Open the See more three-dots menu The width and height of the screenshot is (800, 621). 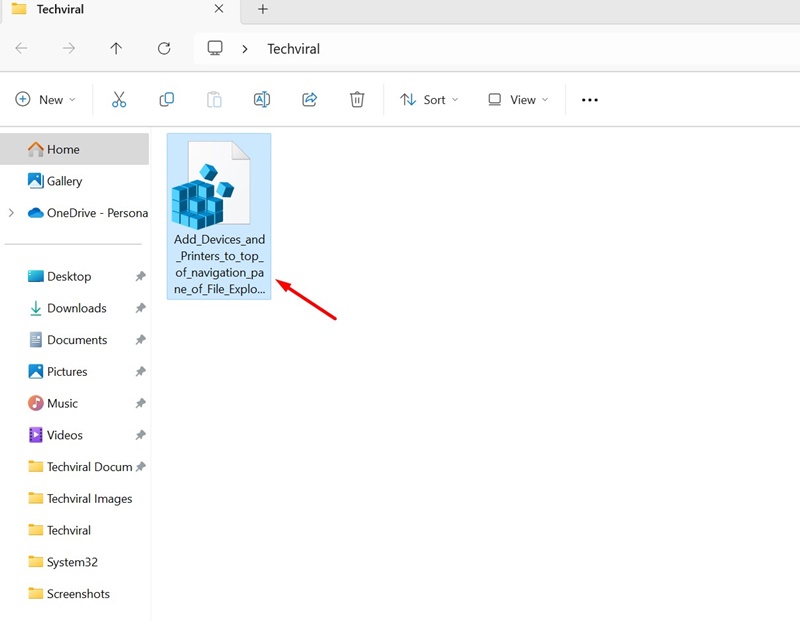tap(590, 100)
